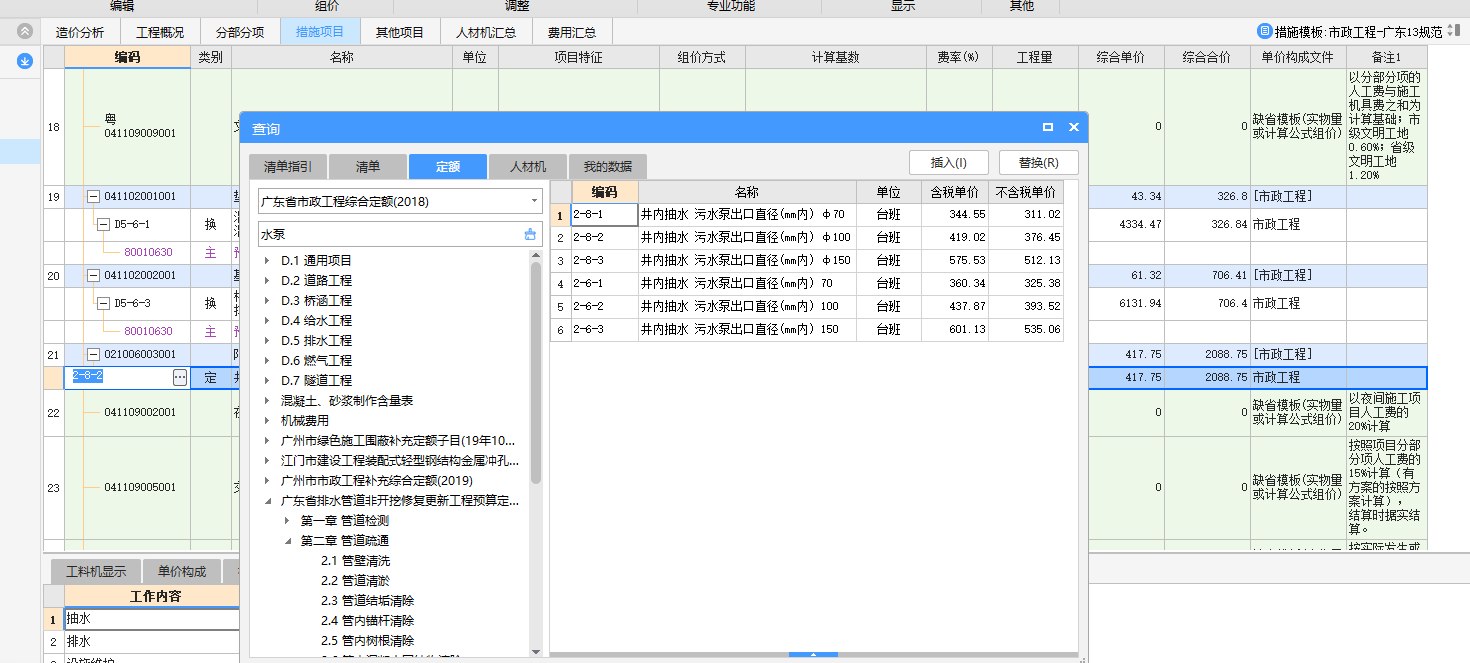Image resolution: width=1470 pixels, height=663 pixels.
Task: Collapse the ribbon with double-chevron up icon
Action: coord(25,32)
